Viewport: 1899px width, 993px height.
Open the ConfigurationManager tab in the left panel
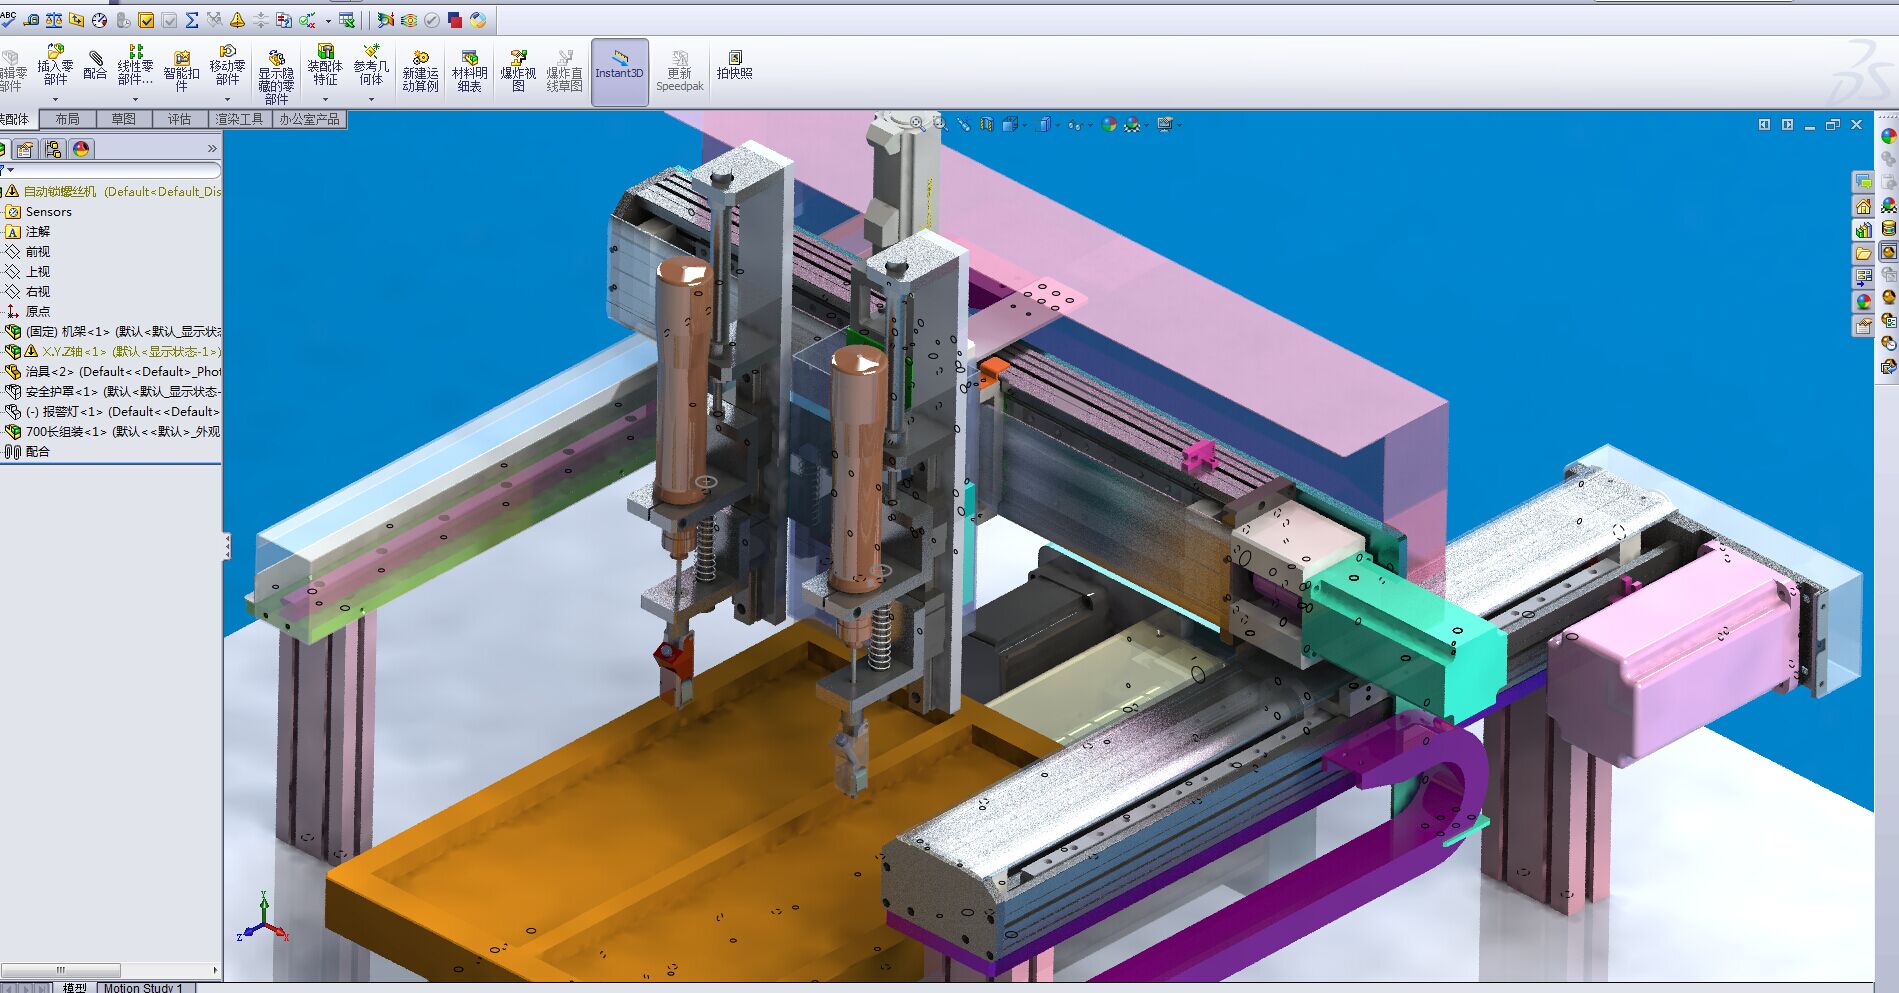pos(53,149)
